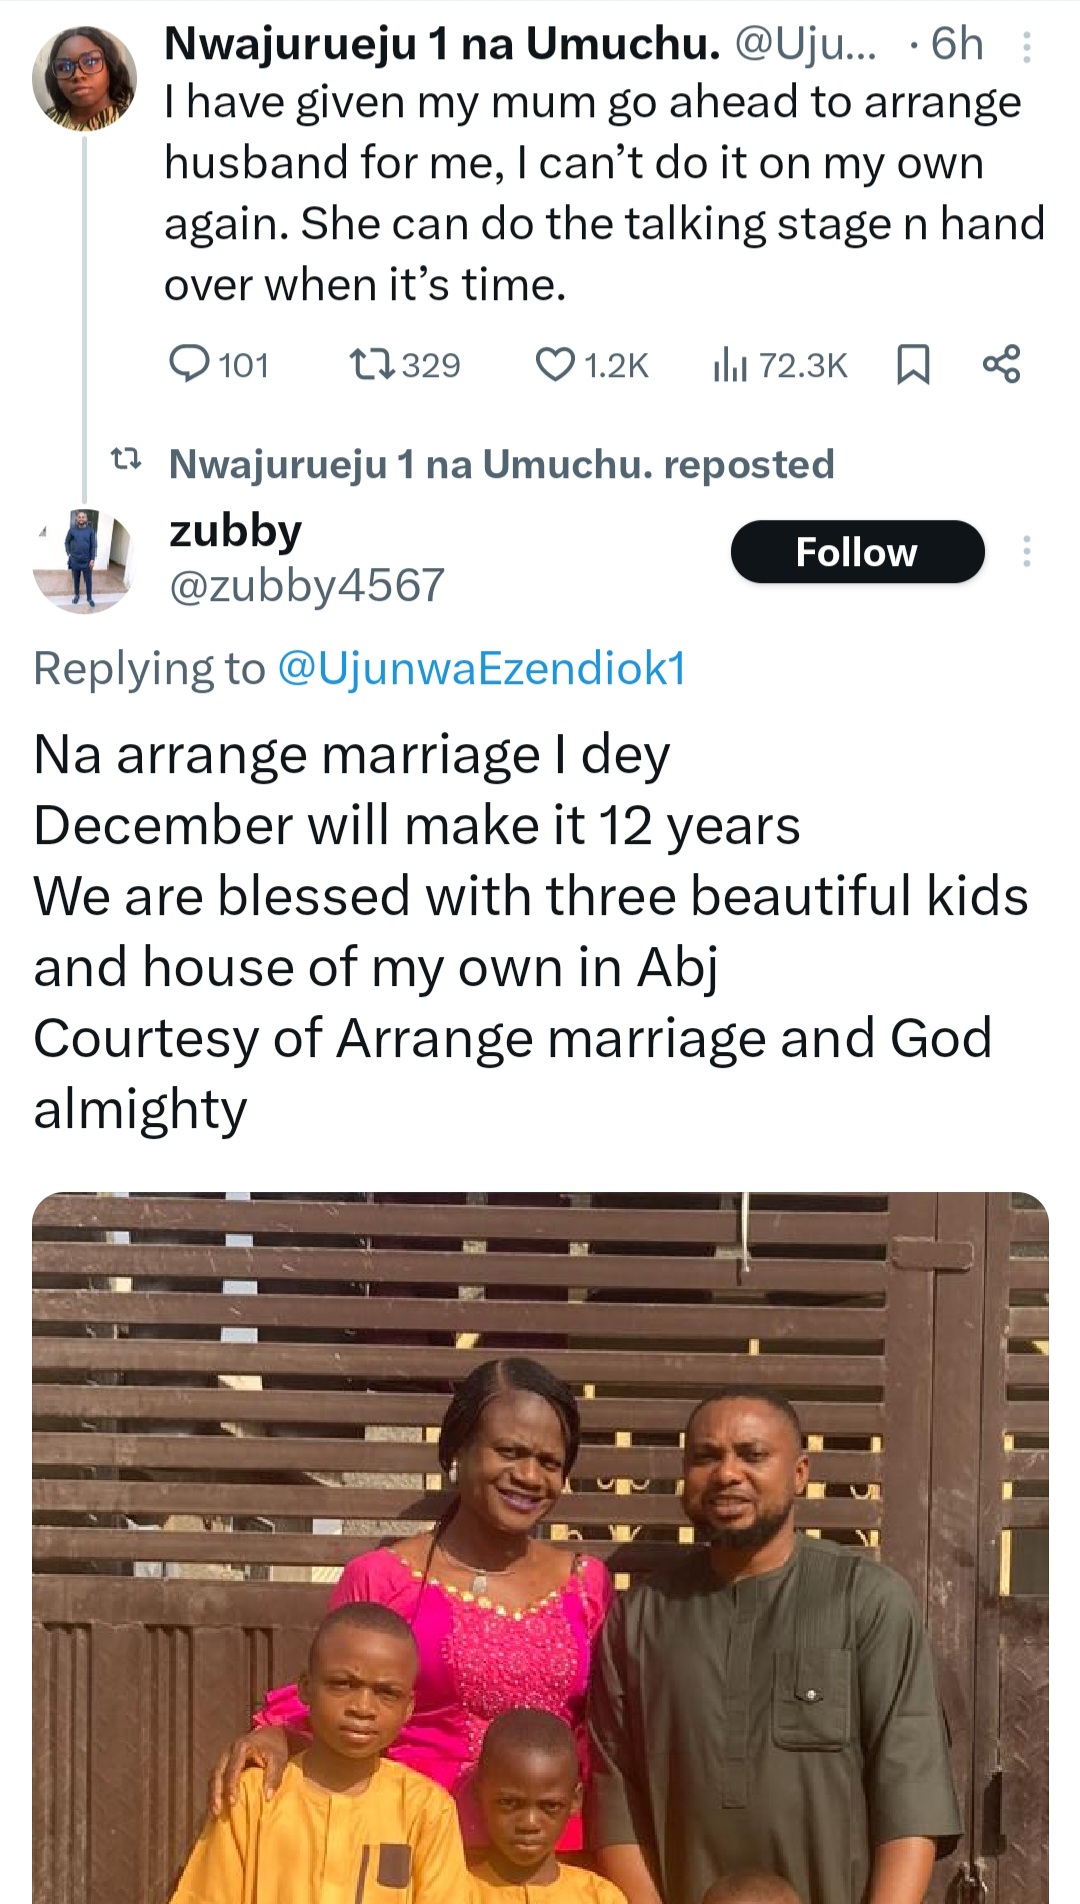Bookmark the arranged husband tweet
Viewport: 1080px width, 1904px height.
[x=912, y=364]
